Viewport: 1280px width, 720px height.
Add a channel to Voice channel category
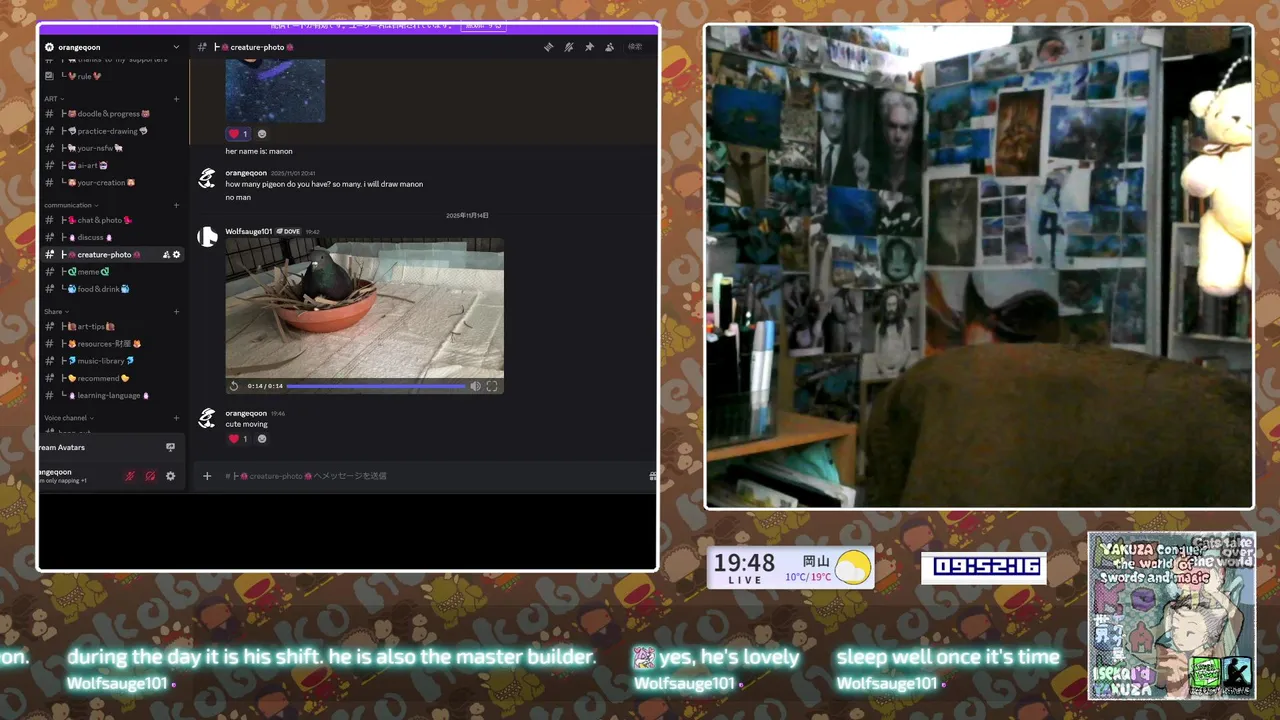tap(177, 418)
